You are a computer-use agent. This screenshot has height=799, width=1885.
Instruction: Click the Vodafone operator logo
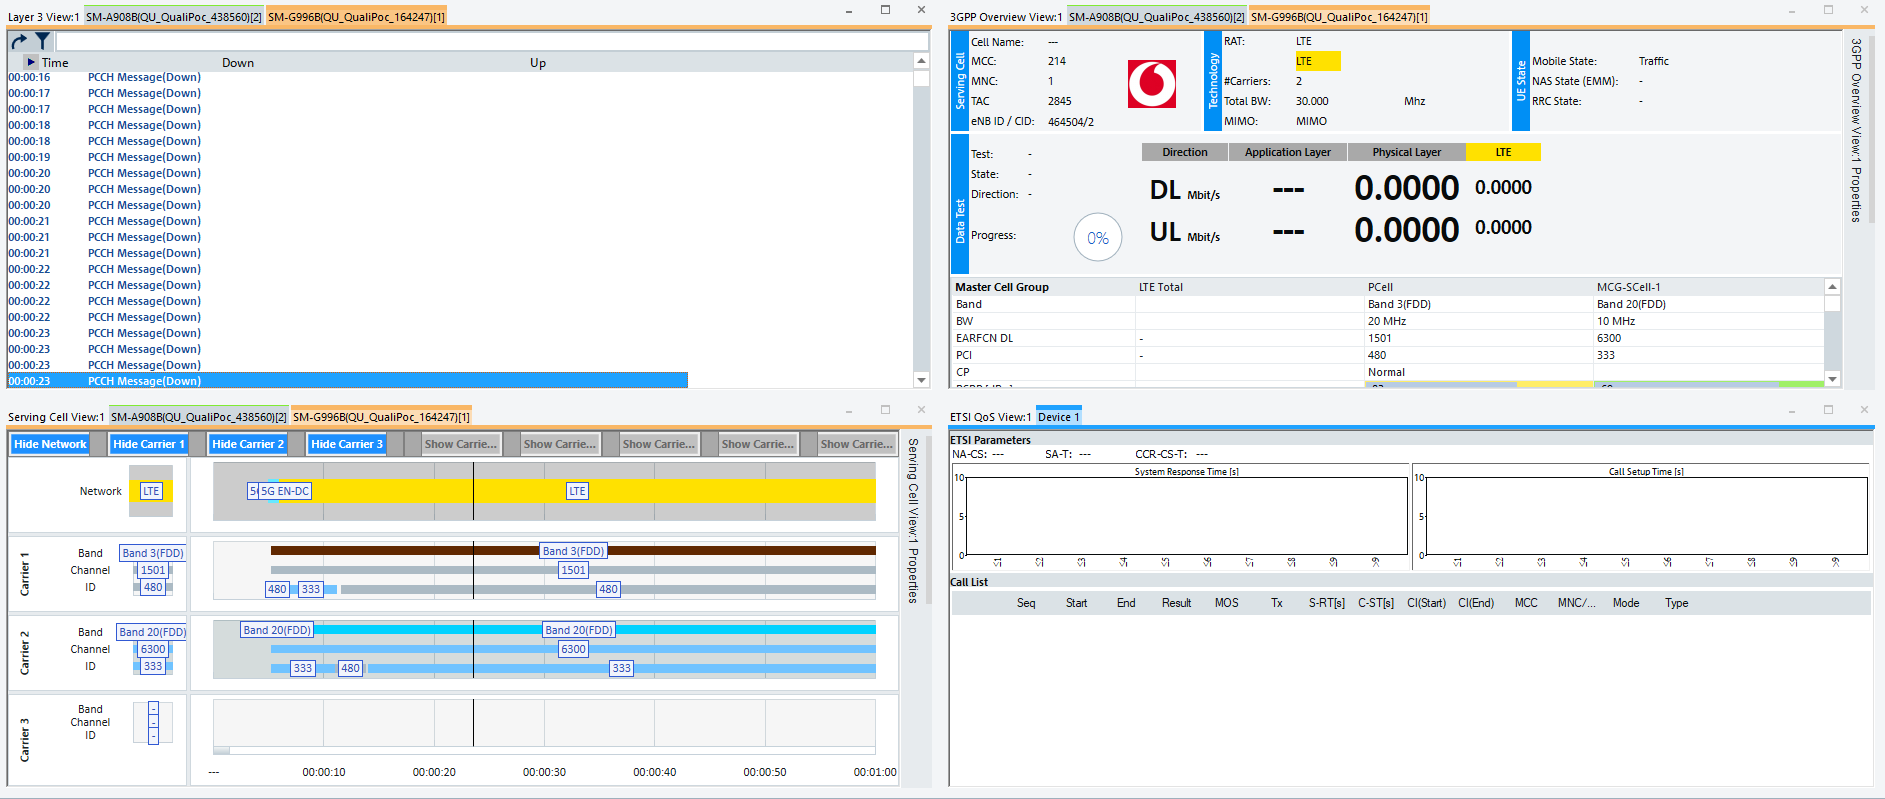[x=1152, y=84]
